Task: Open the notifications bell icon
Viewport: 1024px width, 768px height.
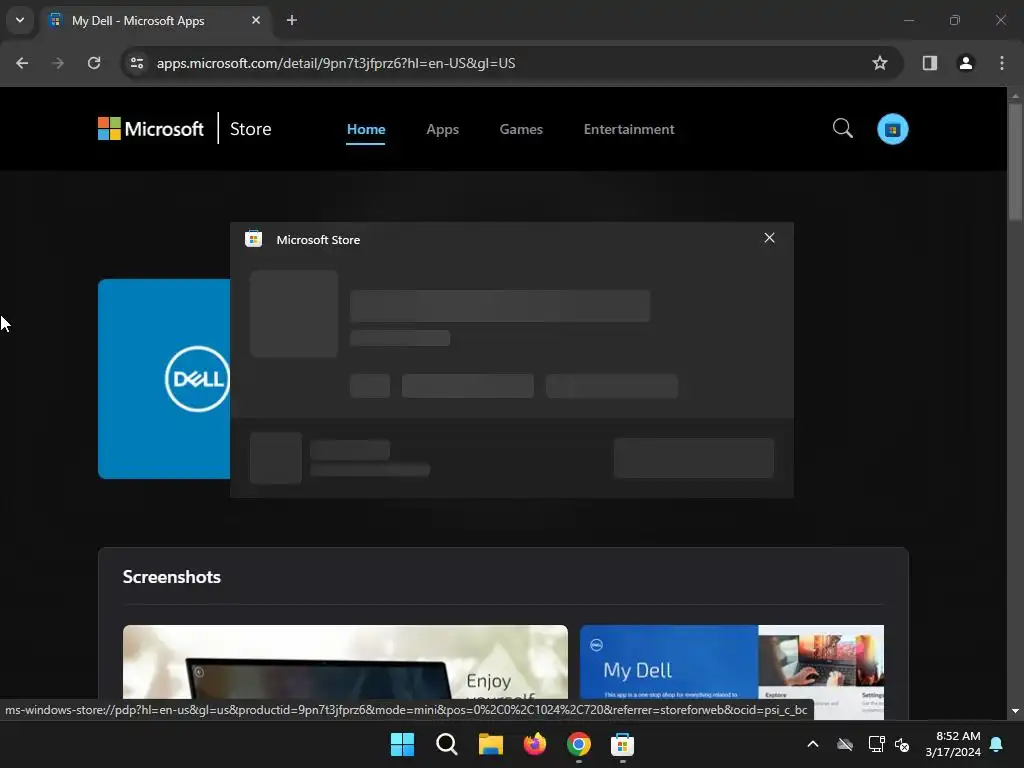Action: click(997, 744)
